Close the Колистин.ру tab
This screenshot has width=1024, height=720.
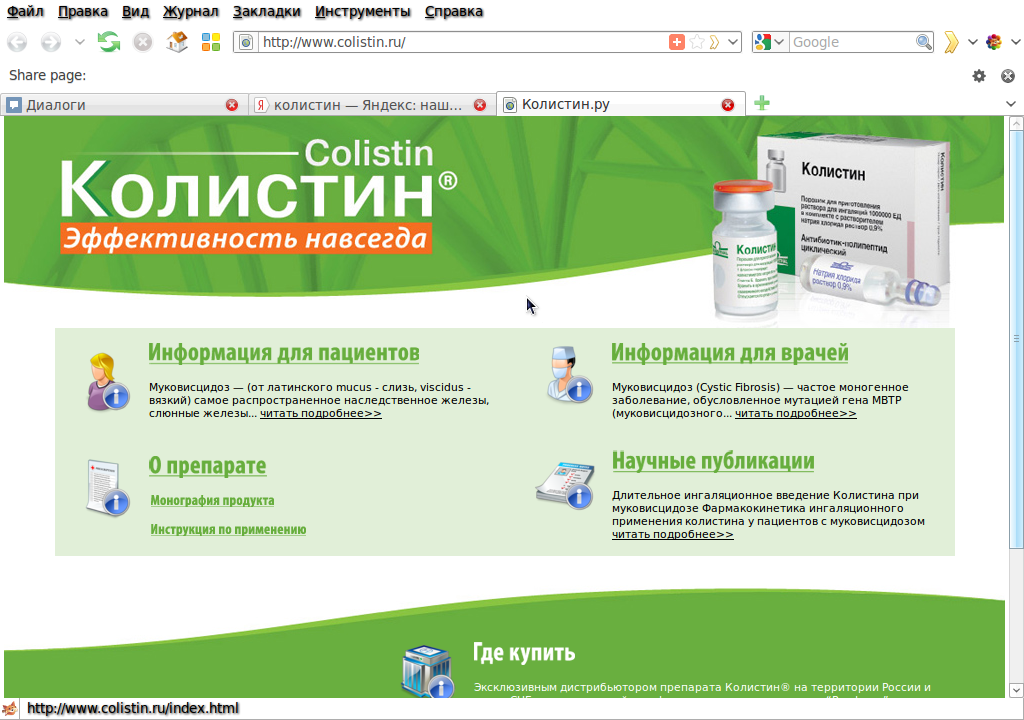pos(728,105)
